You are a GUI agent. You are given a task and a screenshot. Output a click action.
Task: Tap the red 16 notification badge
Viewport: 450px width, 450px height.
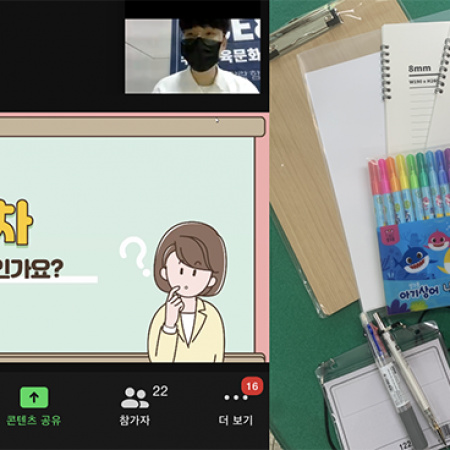[x=252, y=386]
